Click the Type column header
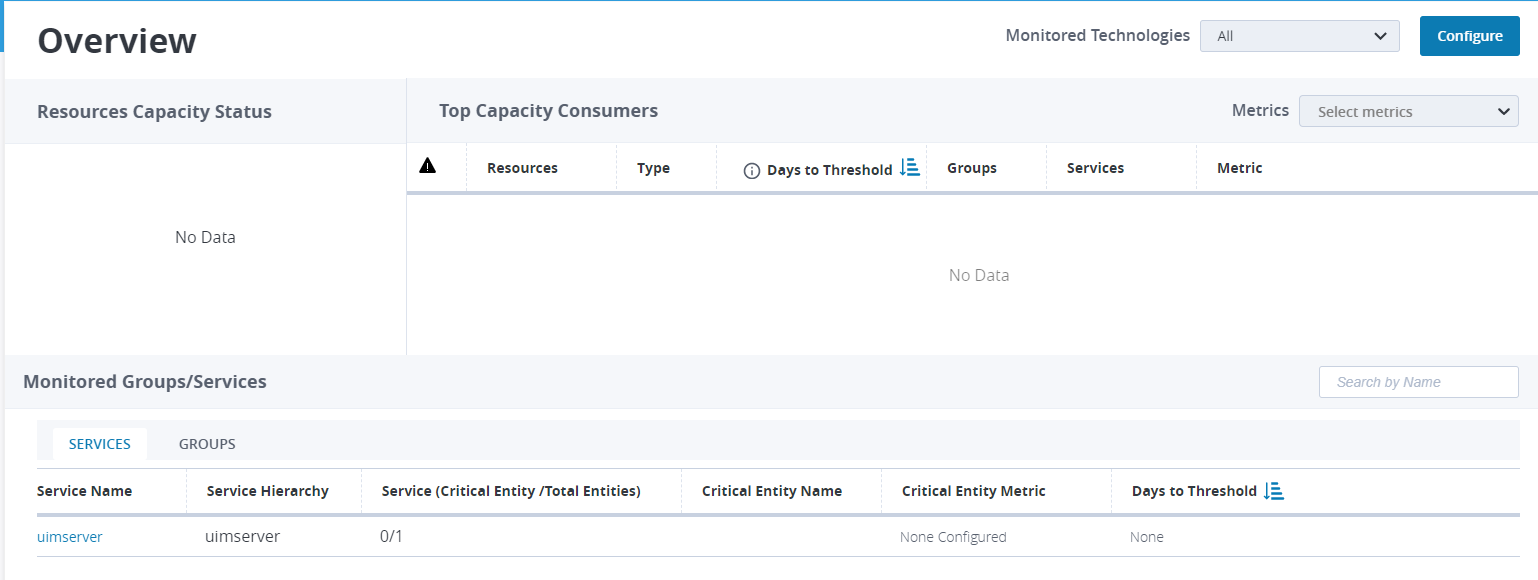 pos(653,168)
